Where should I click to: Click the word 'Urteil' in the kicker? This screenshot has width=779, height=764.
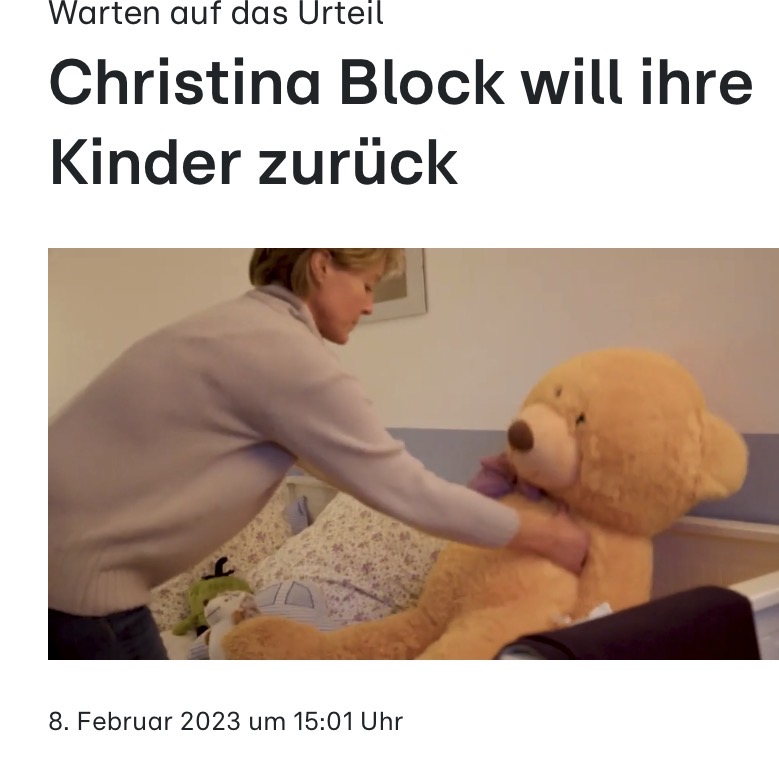point(341,13)
